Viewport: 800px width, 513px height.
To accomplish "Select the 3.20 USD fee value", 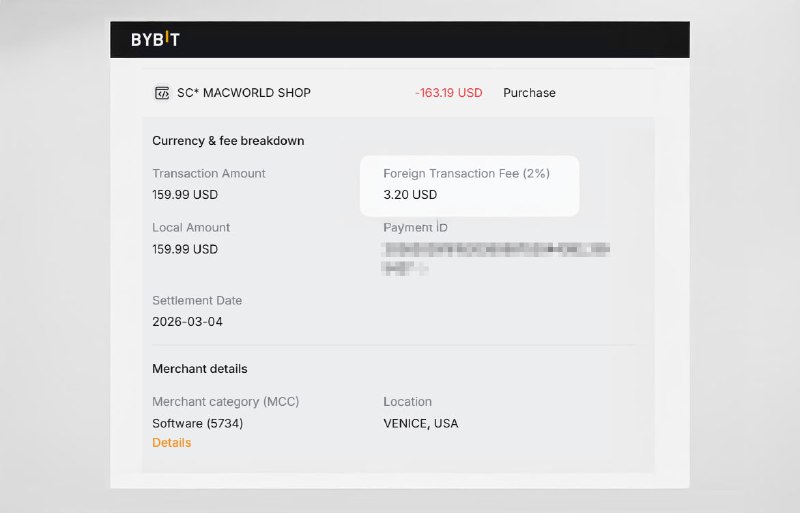I will pyautogui.click(x=410, y=194).
